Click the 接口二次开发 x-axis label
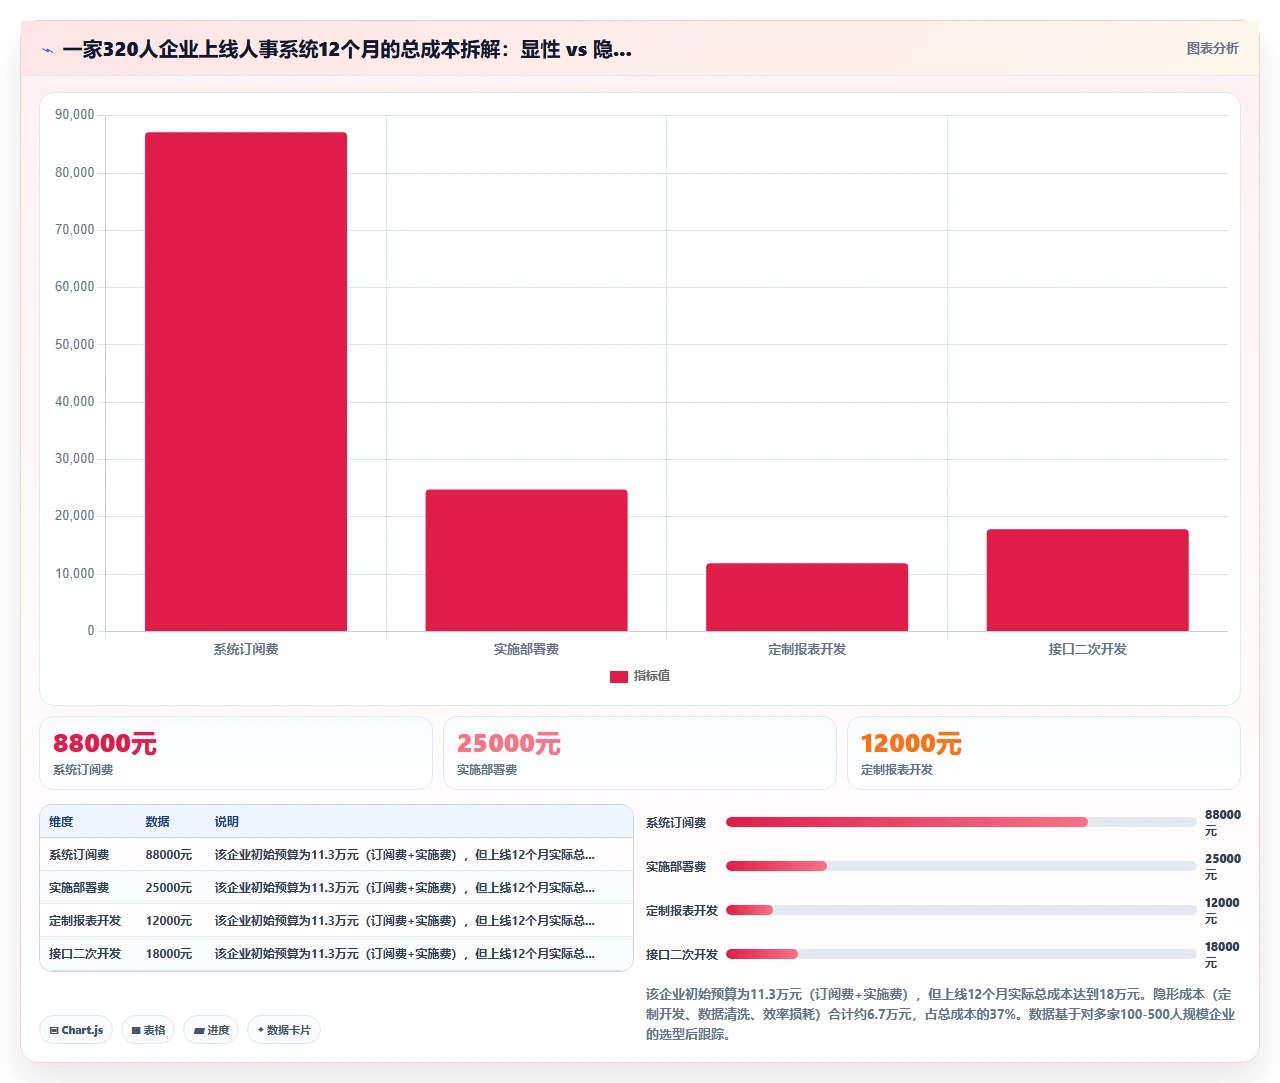 pos(1087,649)
